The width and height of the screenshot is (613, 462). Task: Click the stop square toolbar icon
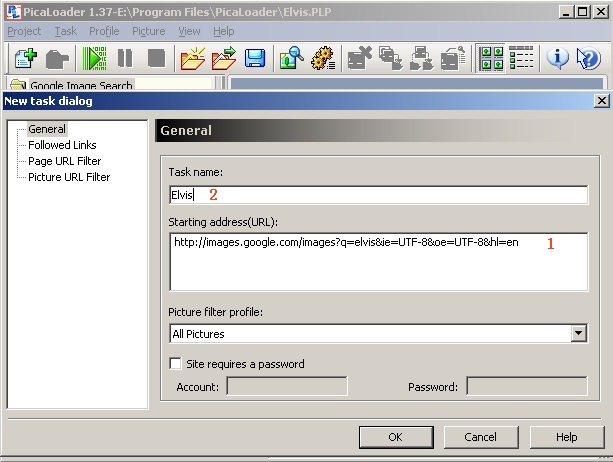[156, 58]
